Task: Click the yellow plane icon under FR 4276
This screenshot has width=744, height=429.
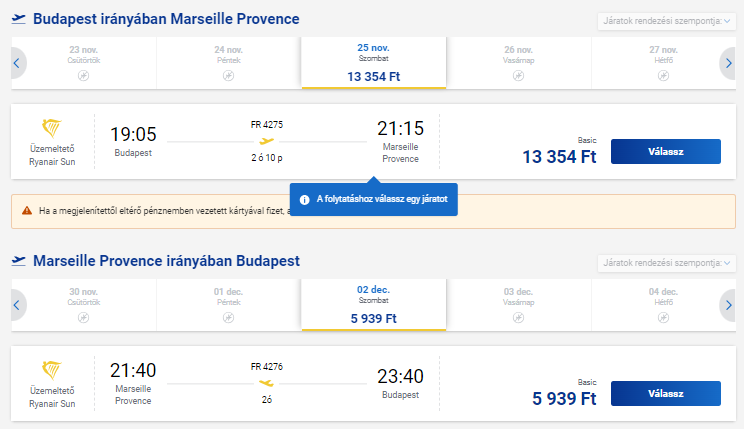Action: pos(267,383)
